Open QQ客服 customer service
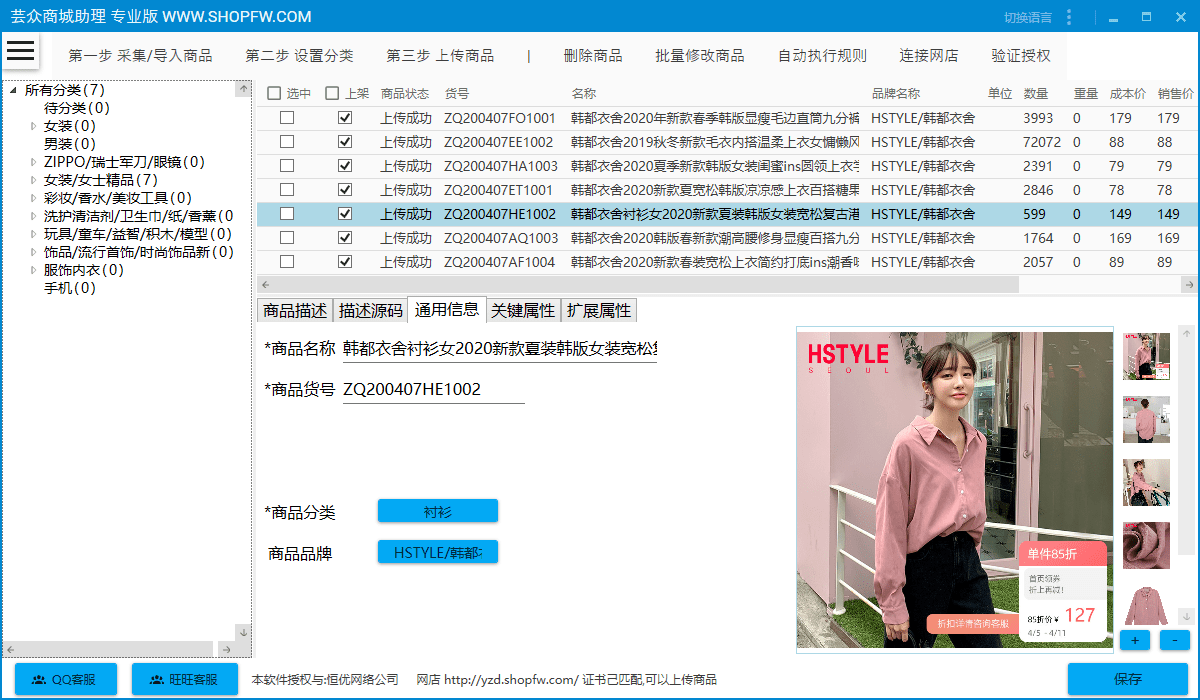 click(x=66, y=679)
